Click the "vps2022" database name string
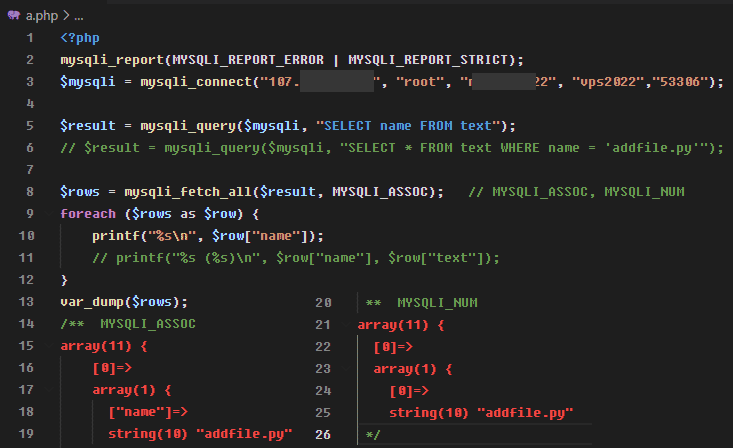The height and width of the screenshot is (448, 733). click(608, 82)
